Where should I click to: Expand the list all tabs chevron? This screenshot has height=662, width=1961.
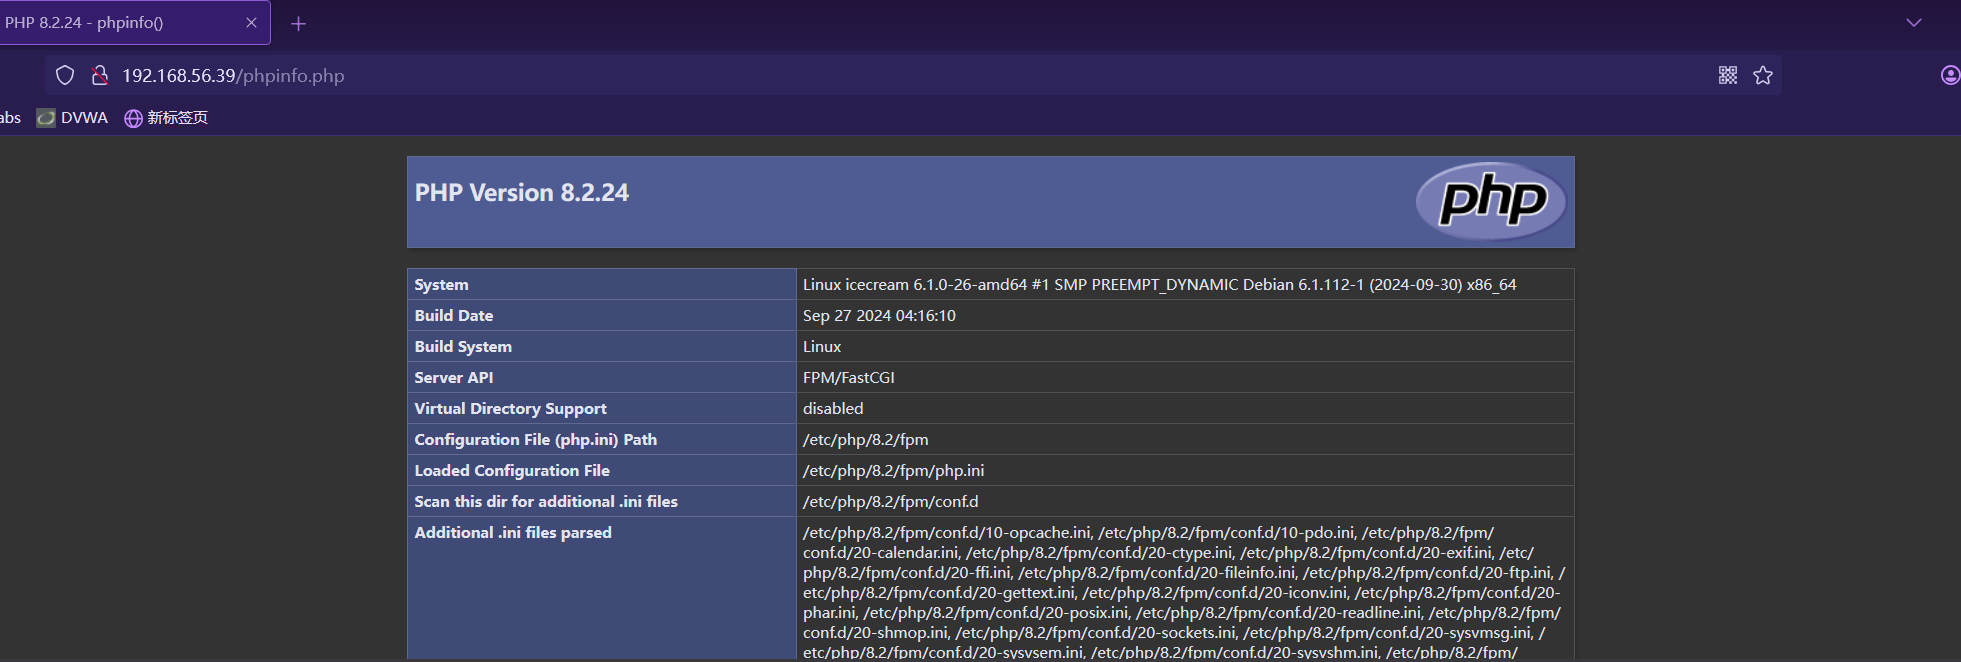coord(1913,23)
